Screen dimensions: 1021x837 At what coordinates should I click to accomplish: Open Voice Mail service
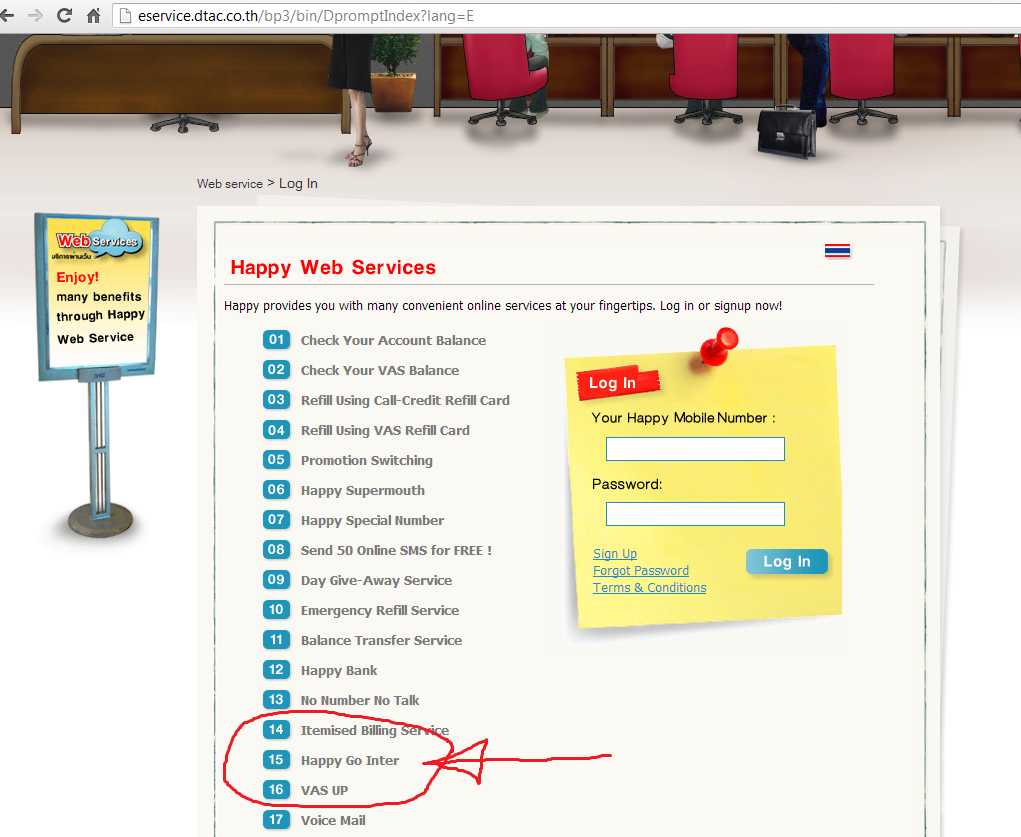(333, 820)
